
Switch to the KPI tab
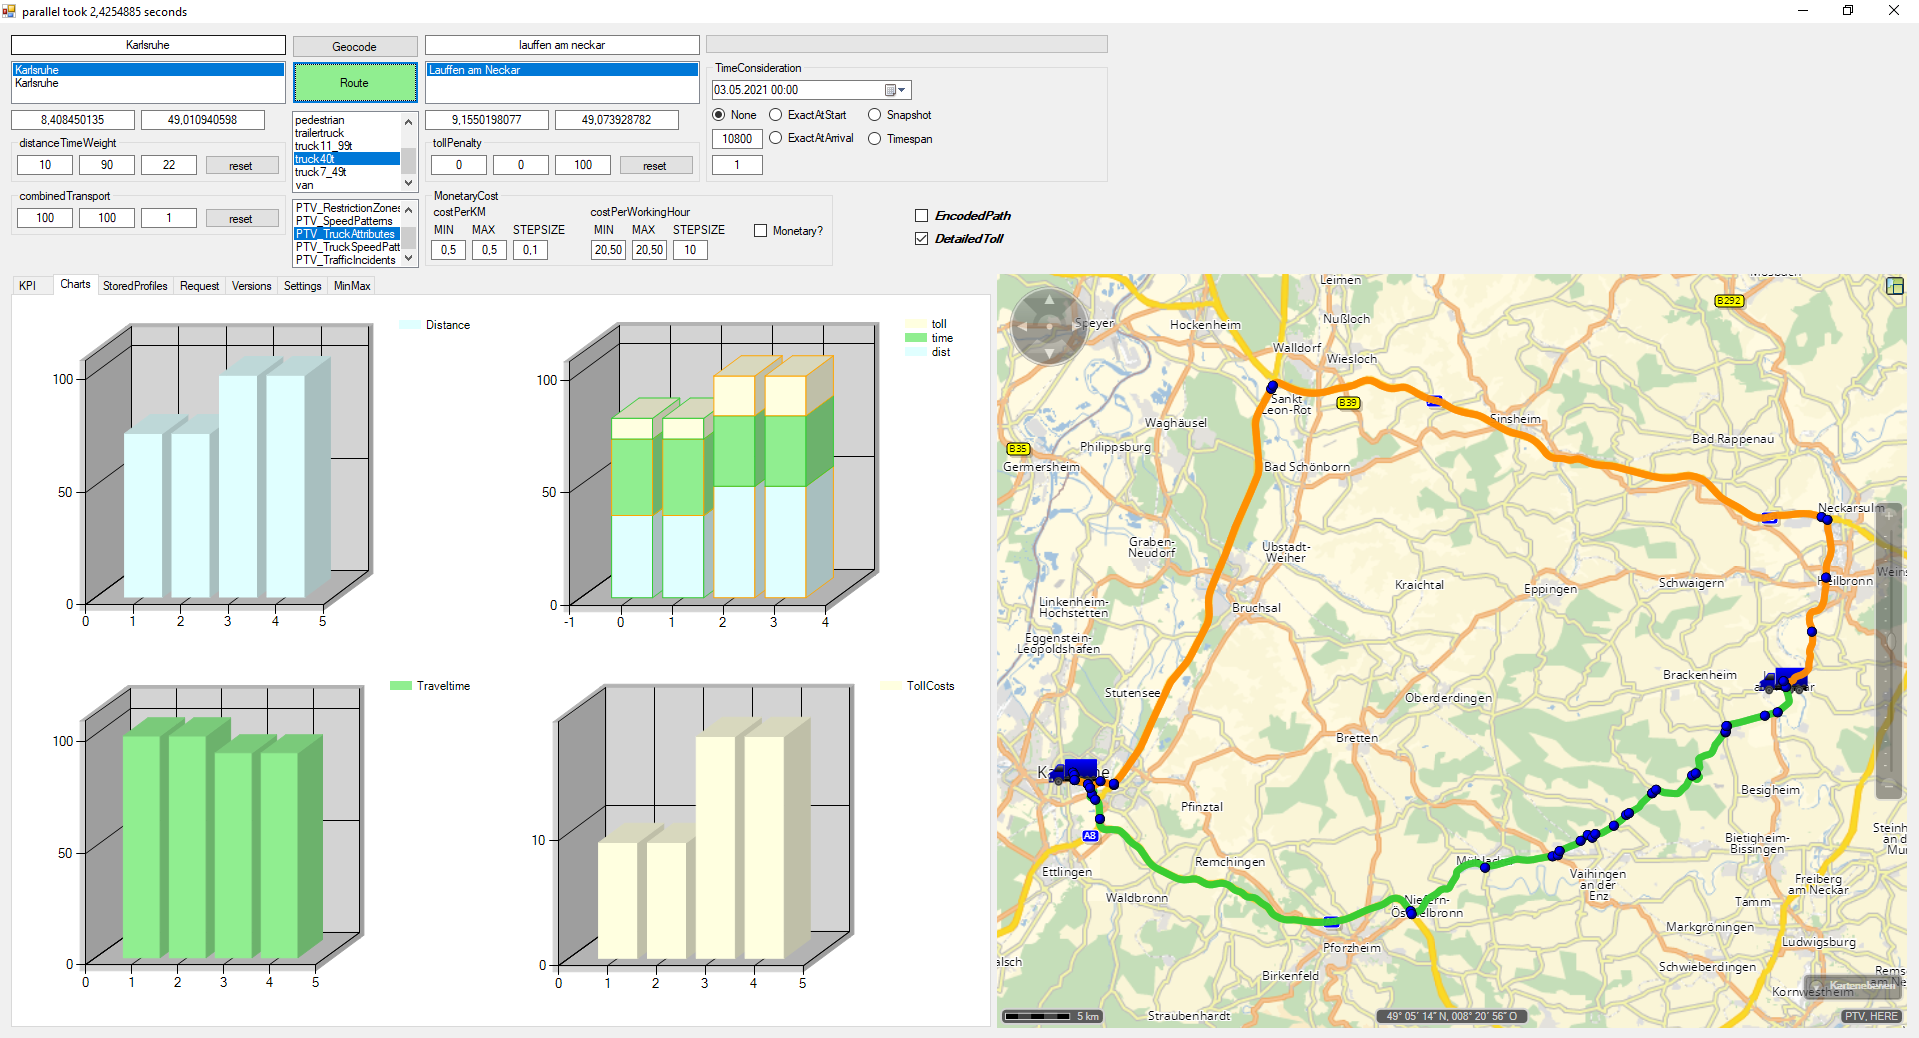(28, 286)
